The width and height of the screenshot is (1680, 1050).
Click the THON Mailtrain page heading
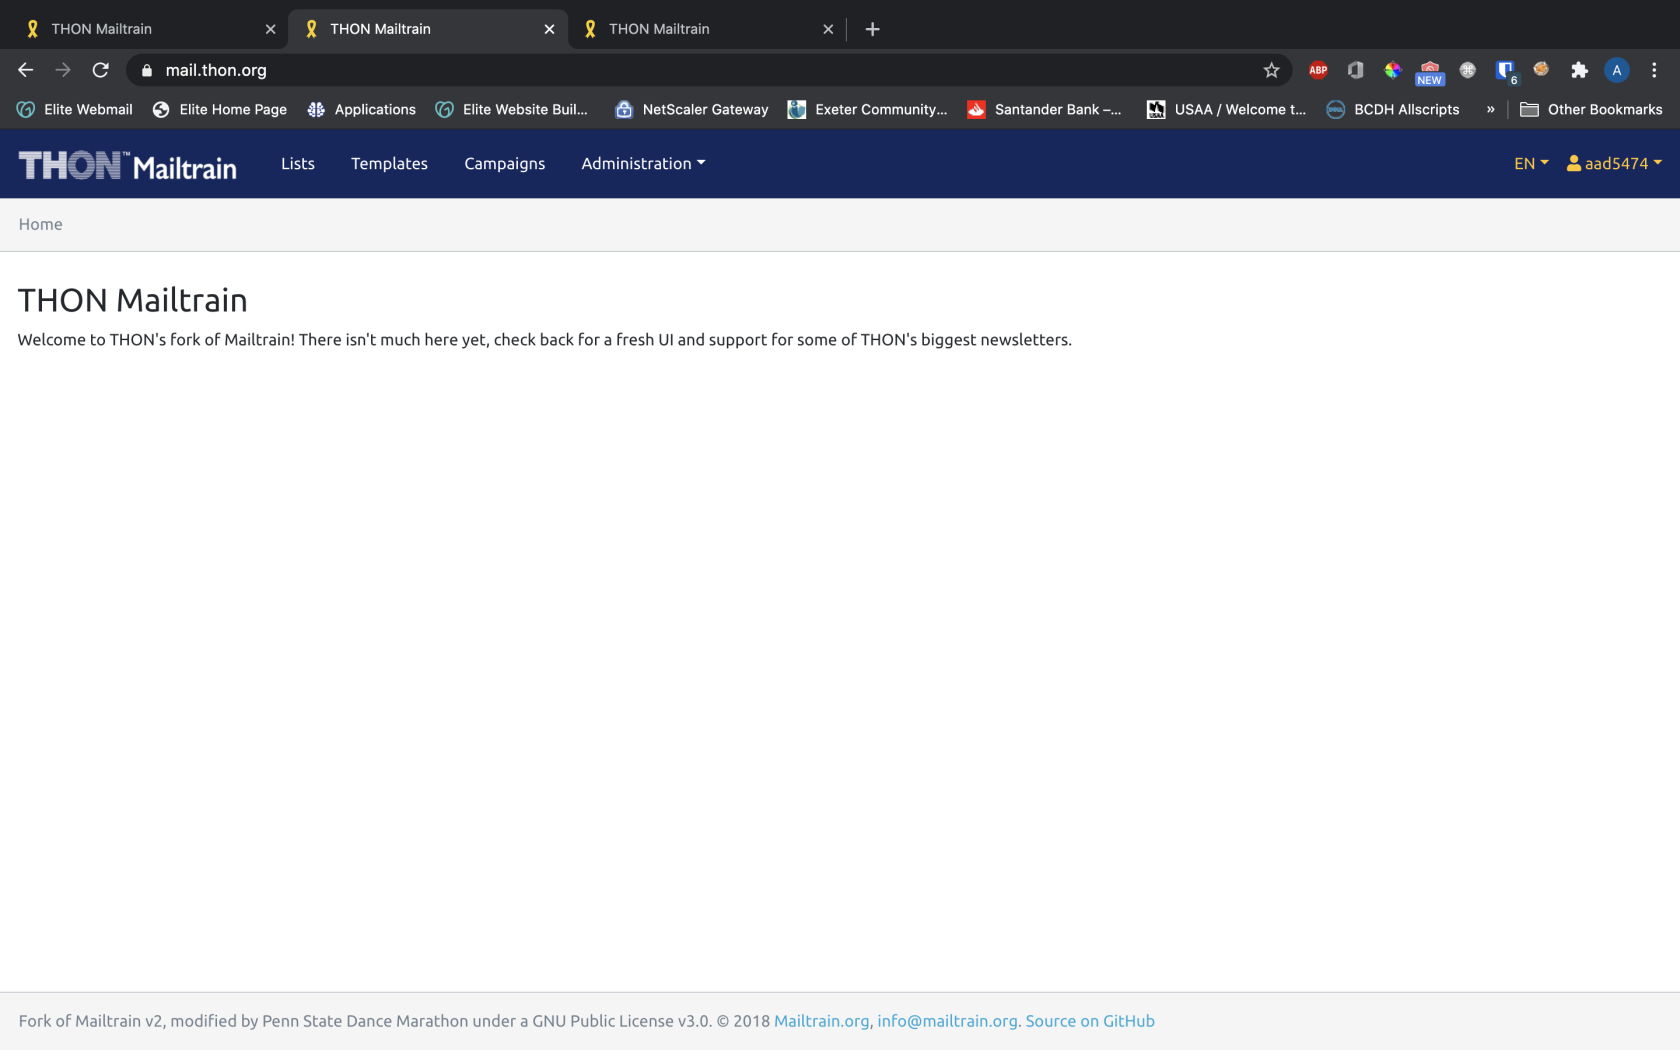133,300
